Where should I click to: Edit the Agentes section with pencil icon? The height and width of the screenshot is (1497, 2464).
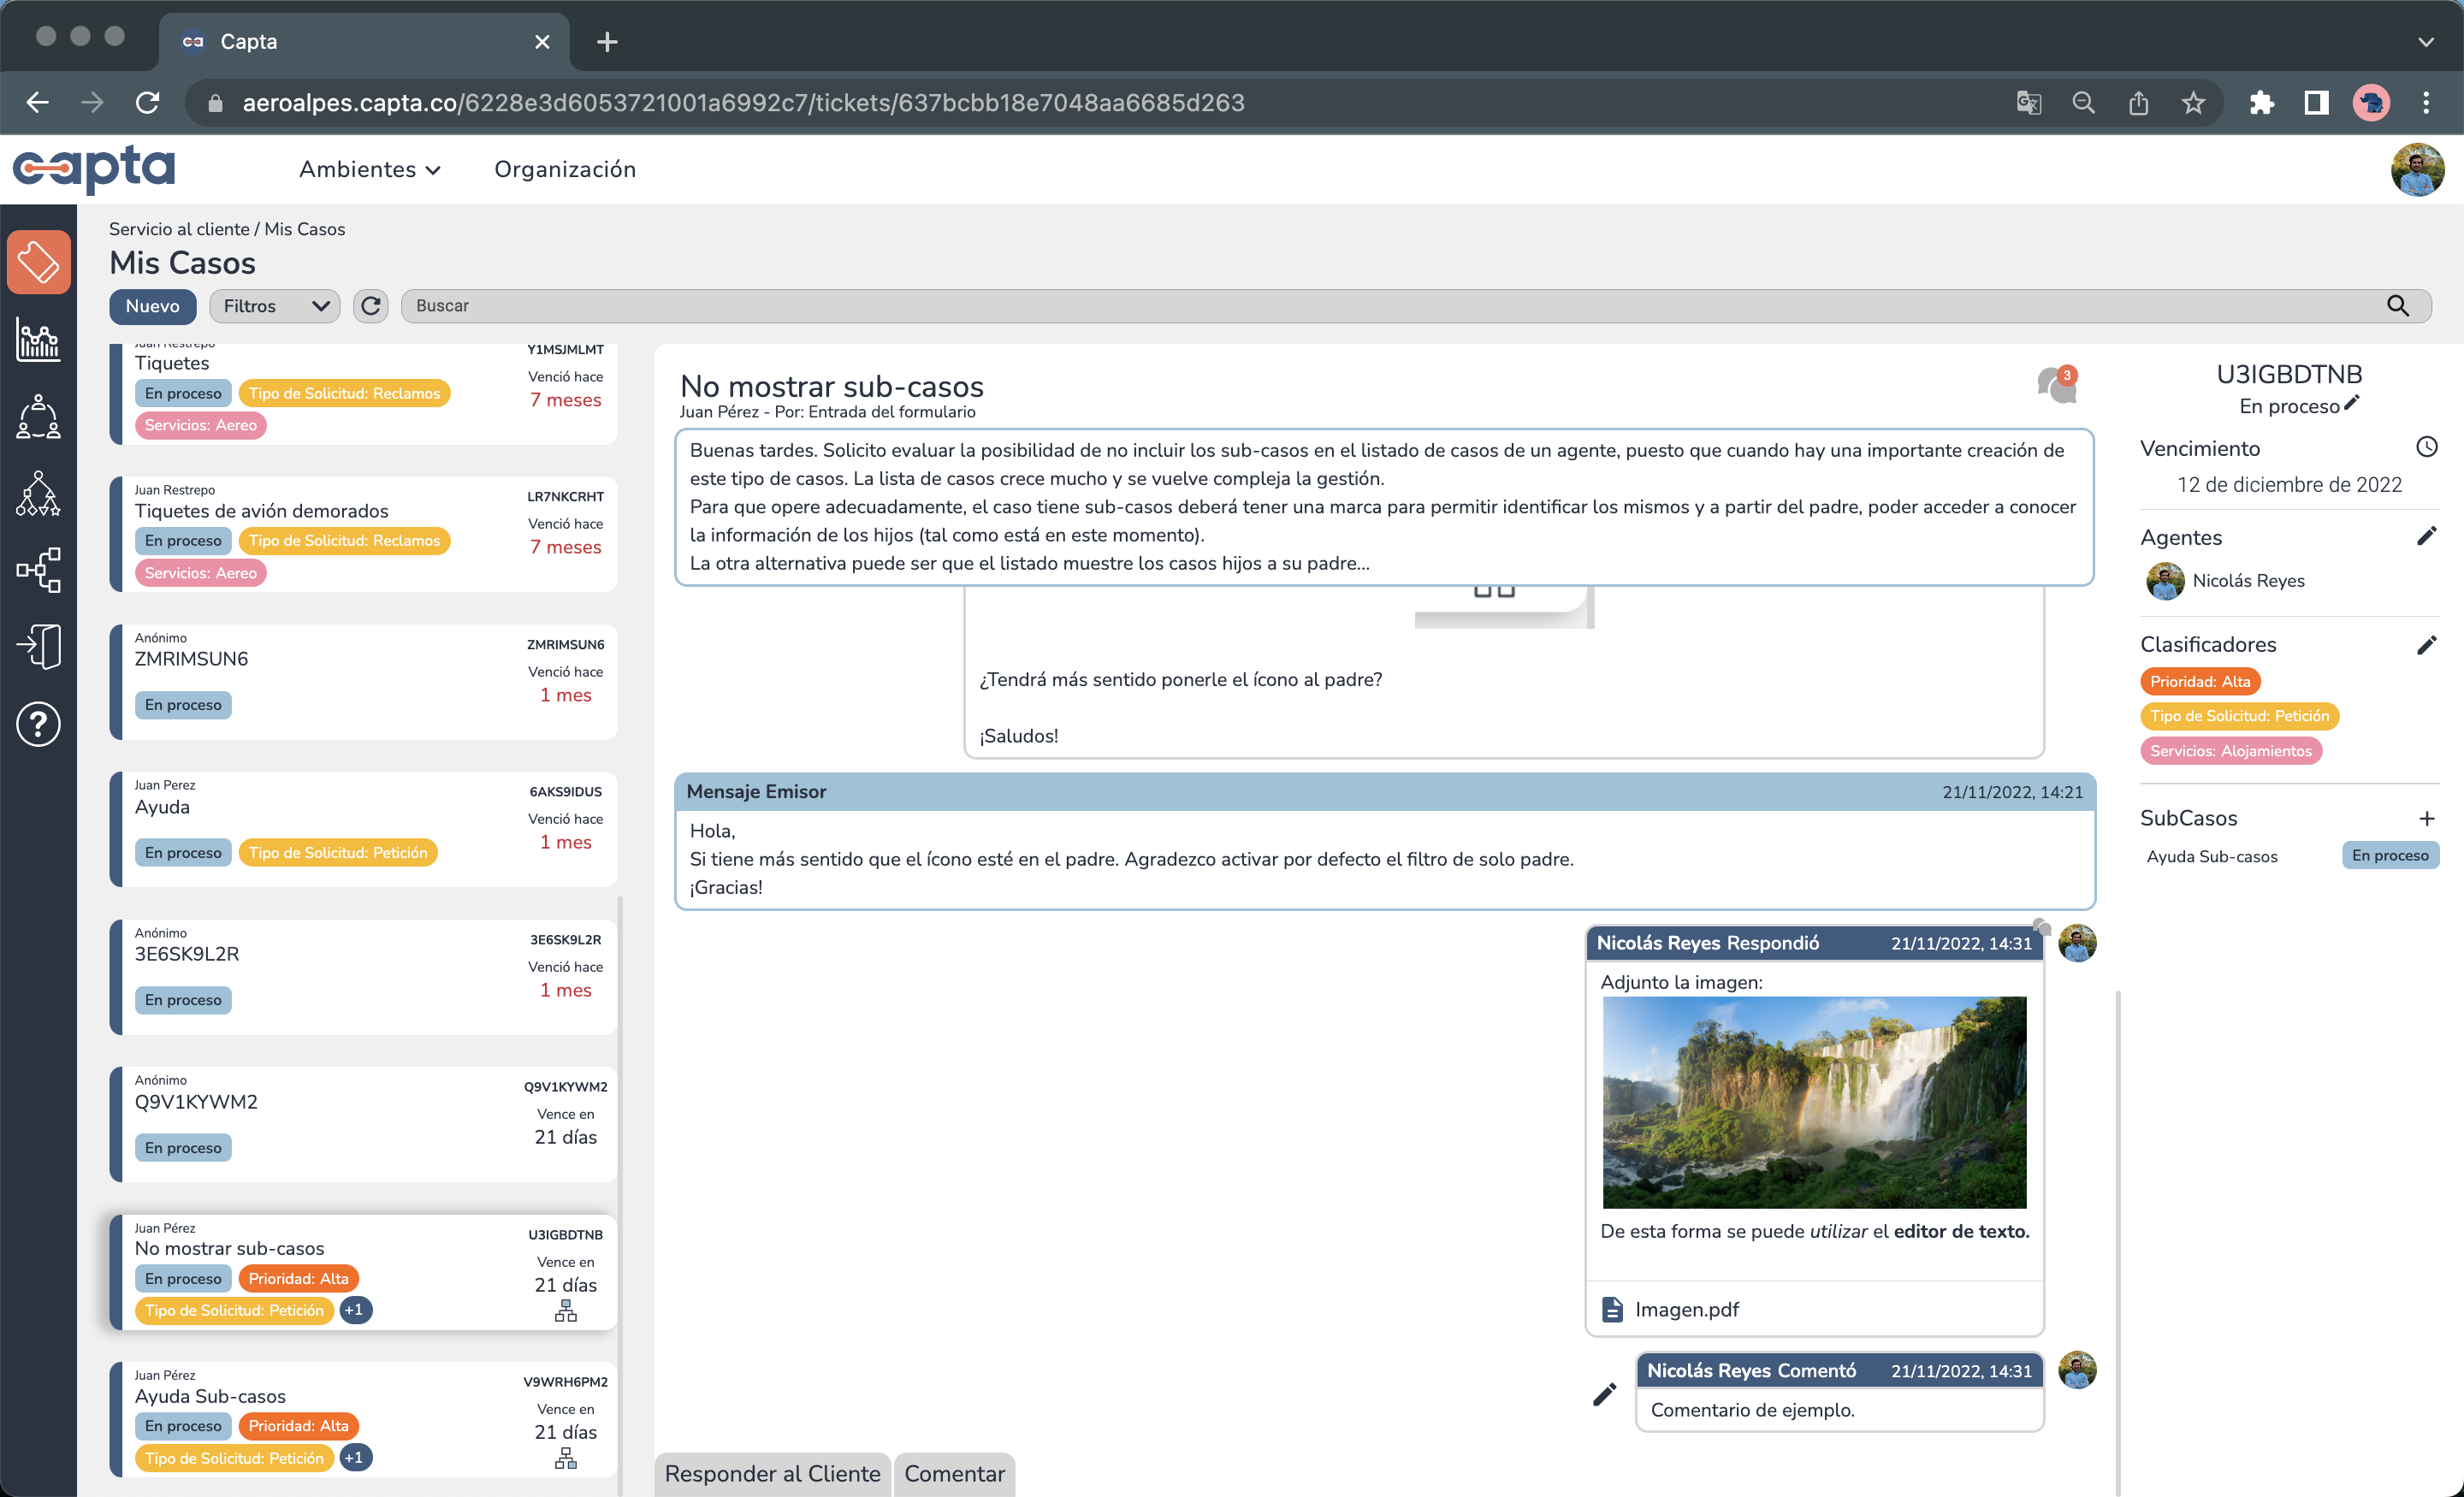(x=2426, y=537)
